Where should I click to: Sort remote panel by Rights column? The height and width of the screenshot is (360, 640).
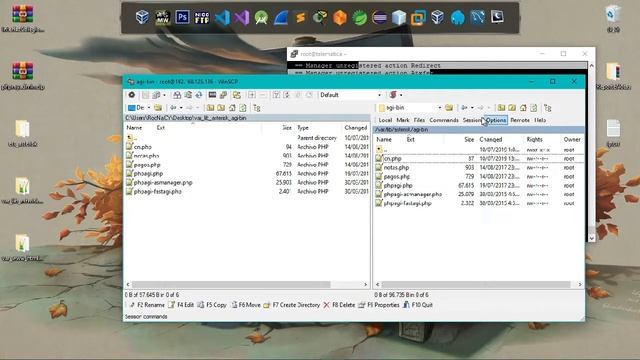tap(535, 140)
